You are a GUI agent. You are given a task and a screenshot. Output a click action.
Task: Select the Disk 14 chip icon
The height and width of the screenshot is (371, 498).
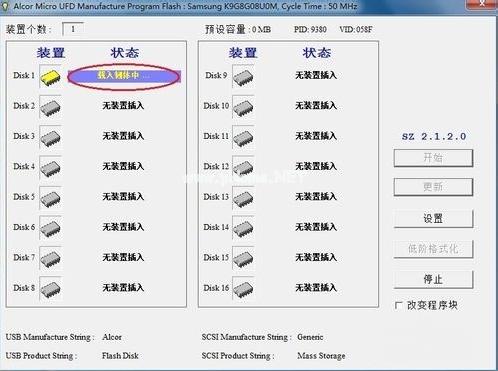[243, 228]
